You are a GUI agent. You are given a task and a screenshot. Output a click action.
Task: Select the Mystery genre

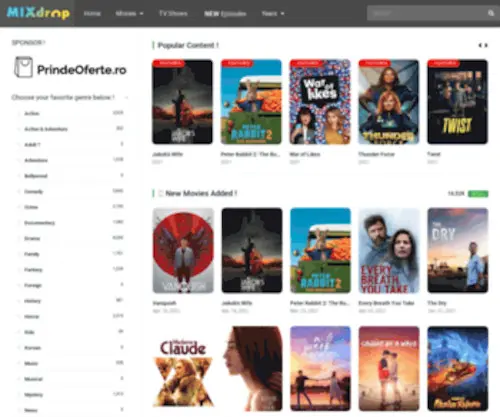[34, 395]
